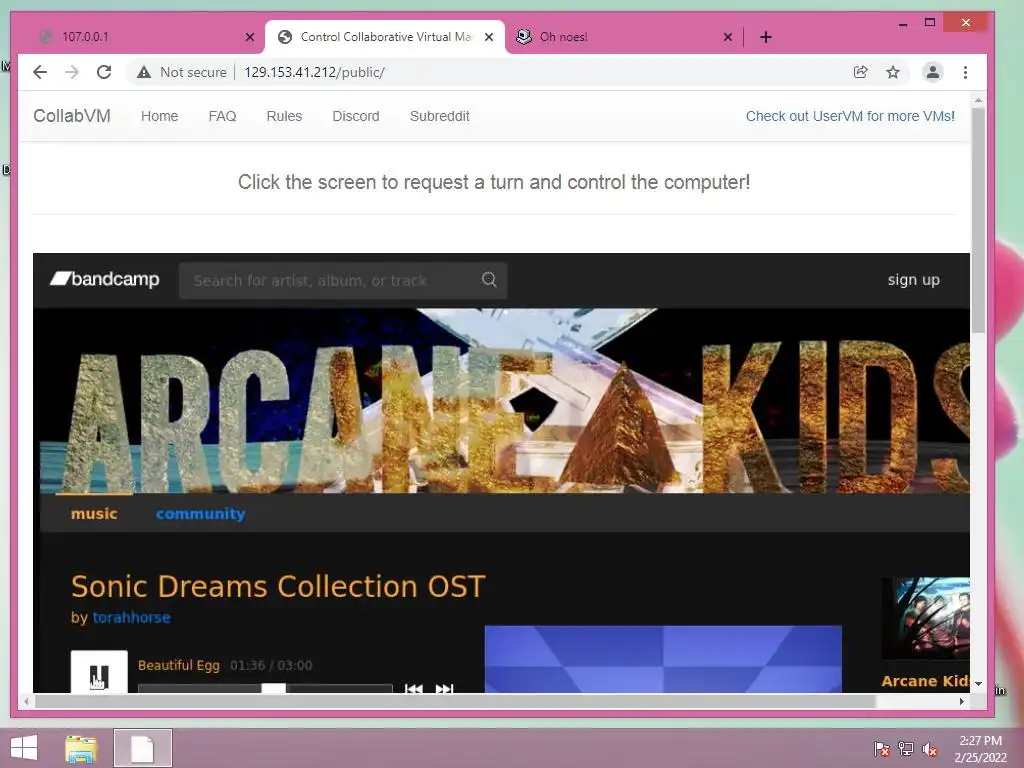Open the Discord link

355,116
